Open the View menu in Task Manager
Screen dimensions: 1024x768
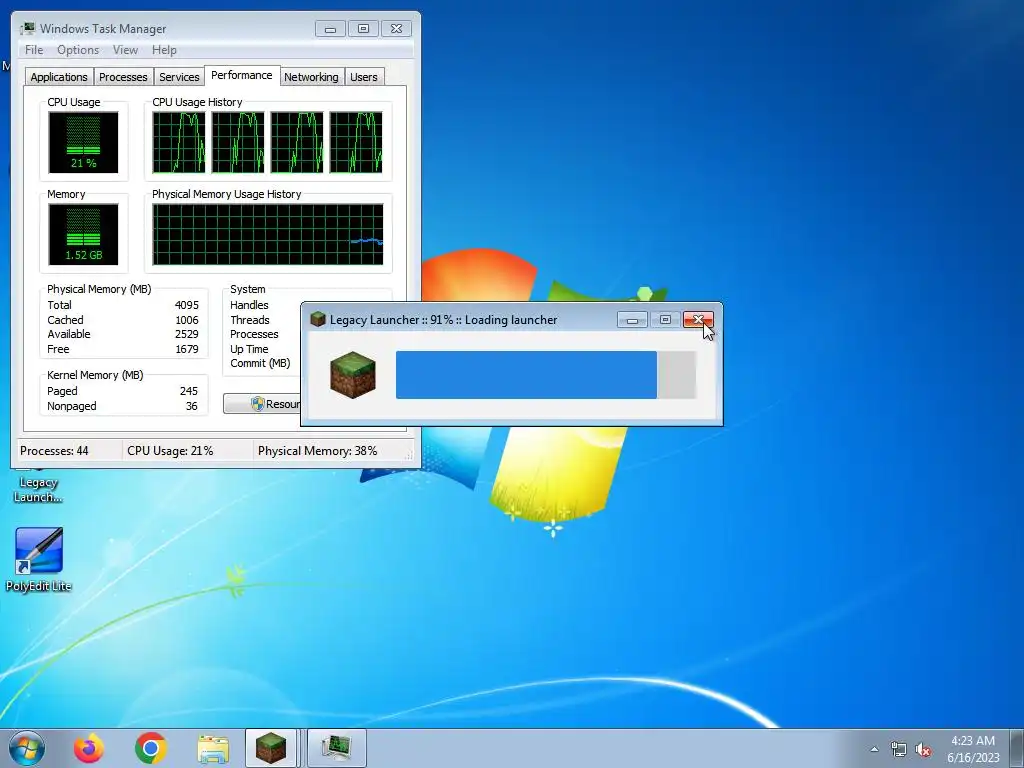click(x=125, y=50)
